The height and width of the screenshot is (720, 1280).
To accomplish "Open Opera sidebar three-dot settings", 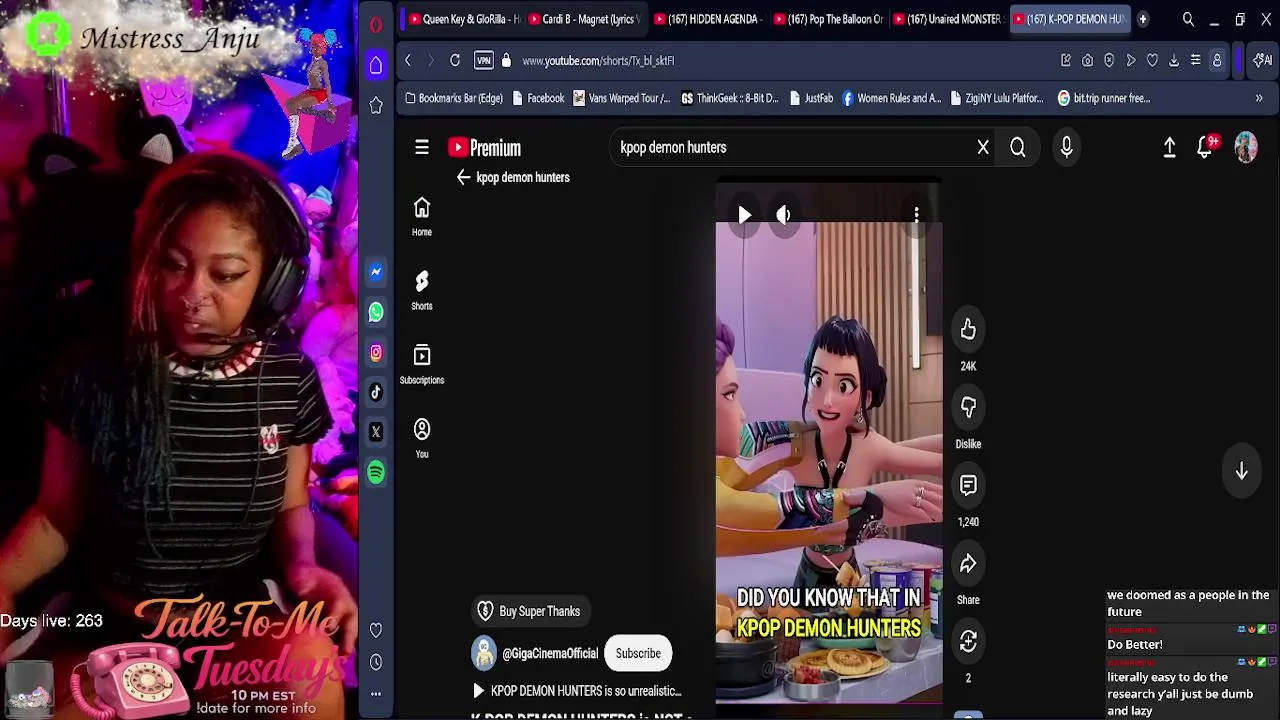I will (376, 694).
